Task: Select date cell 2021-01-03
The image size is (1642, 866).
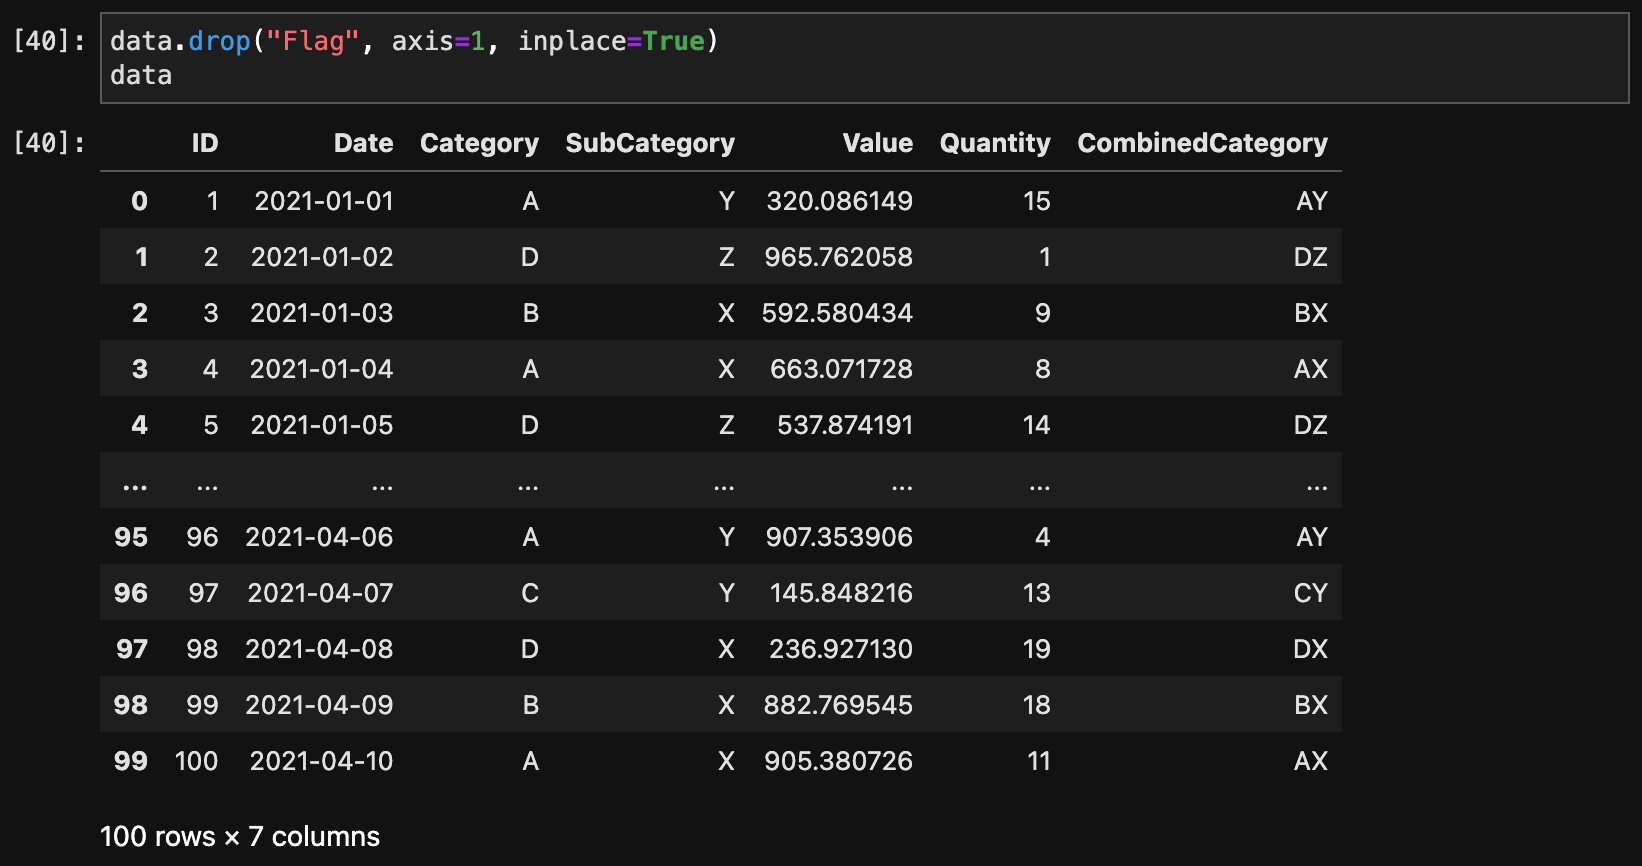Action: pyautogui.click(x=322, y=313)
